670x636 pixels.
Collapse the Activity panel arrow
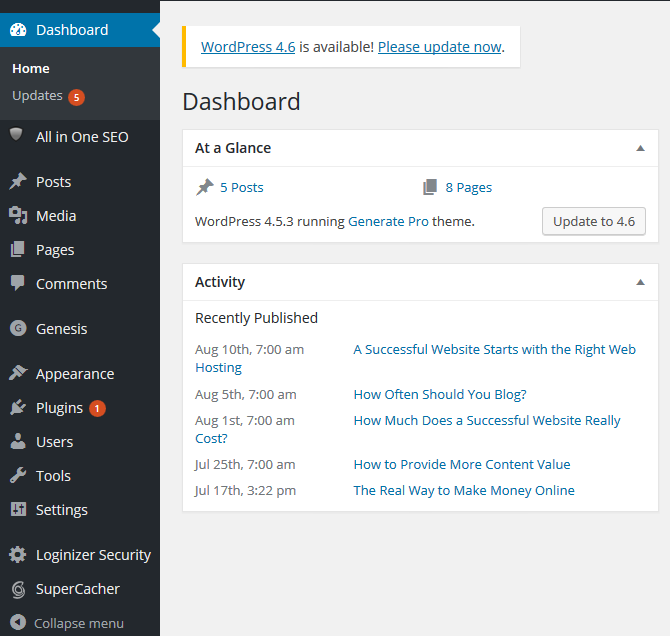click(640, 282)
